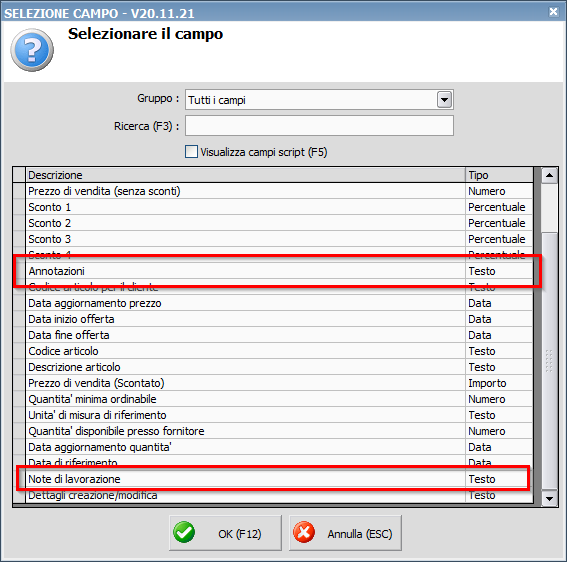Image resolution: width=567 pixels, height=562 pixels.
Task: Click the green checkmark OK icon
Action: click(184, 532)
